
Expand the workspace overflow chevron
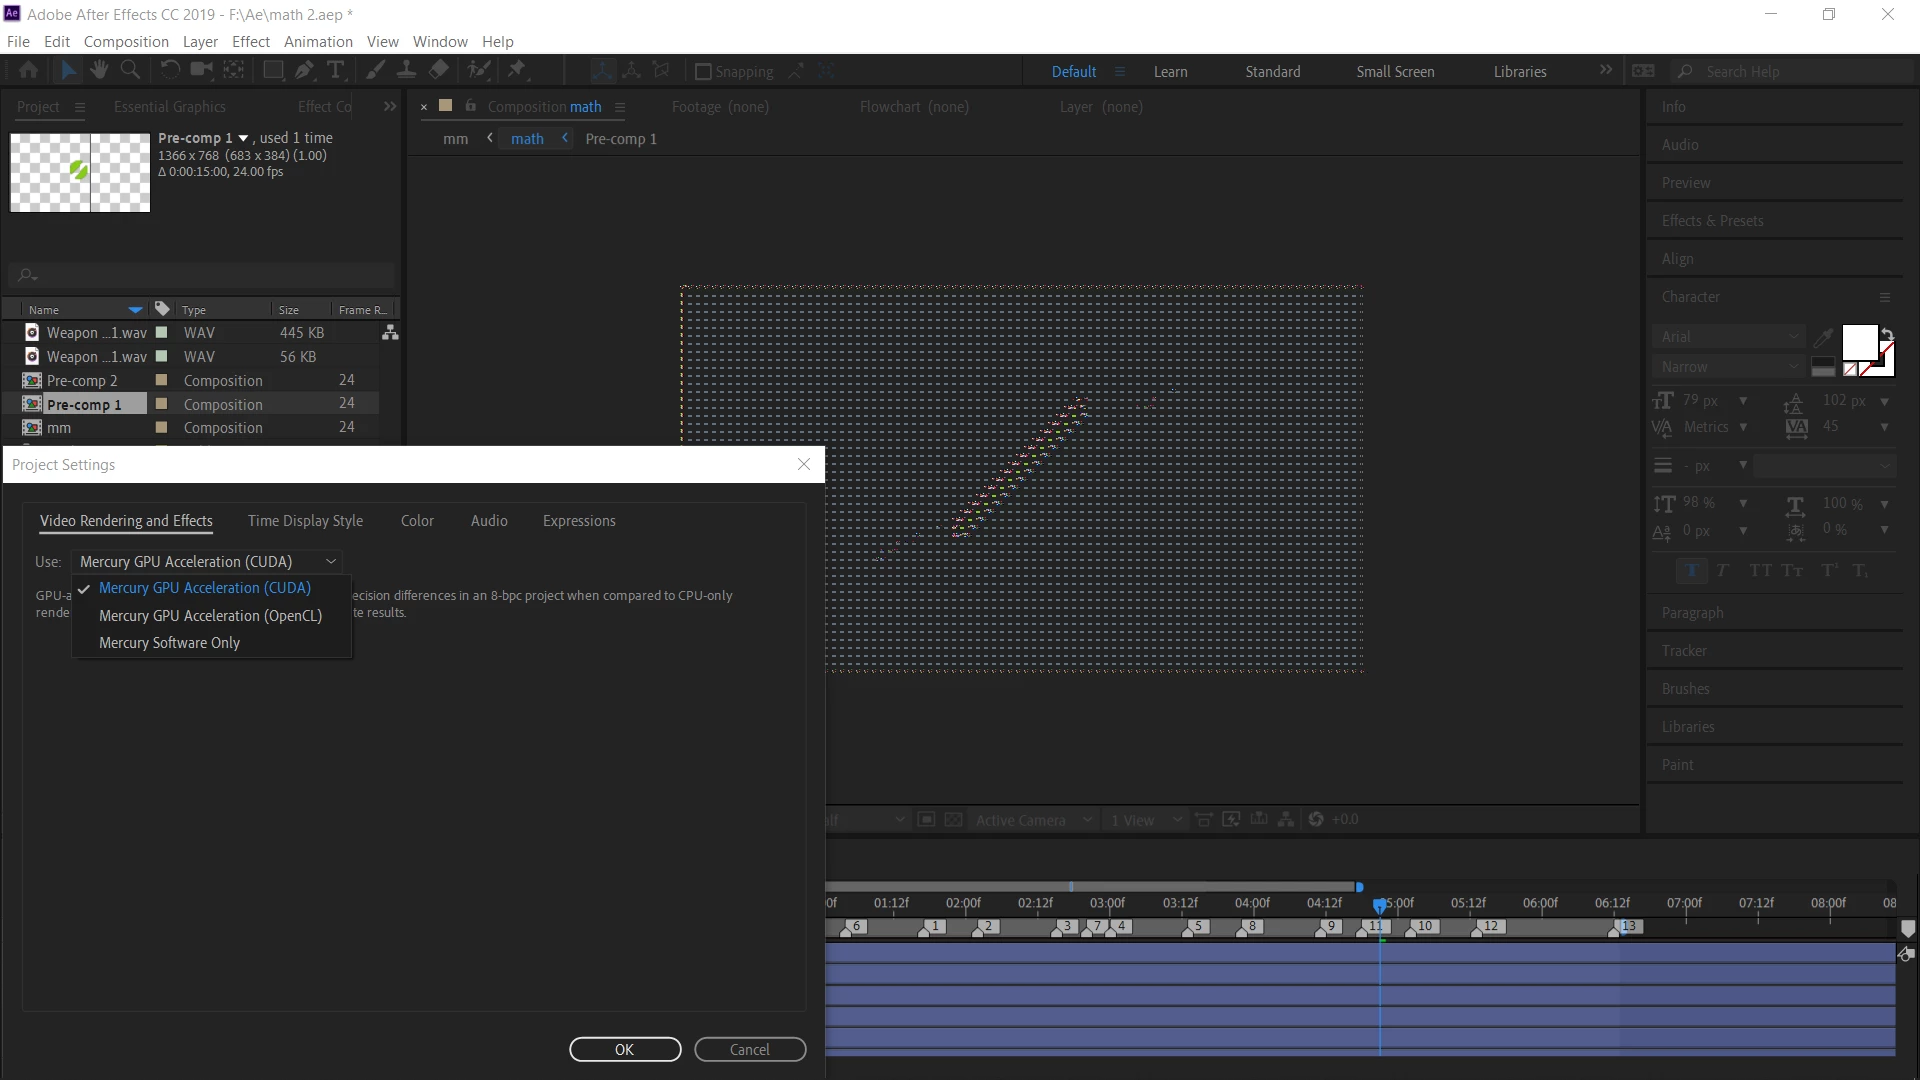[x=1605, y=70]
